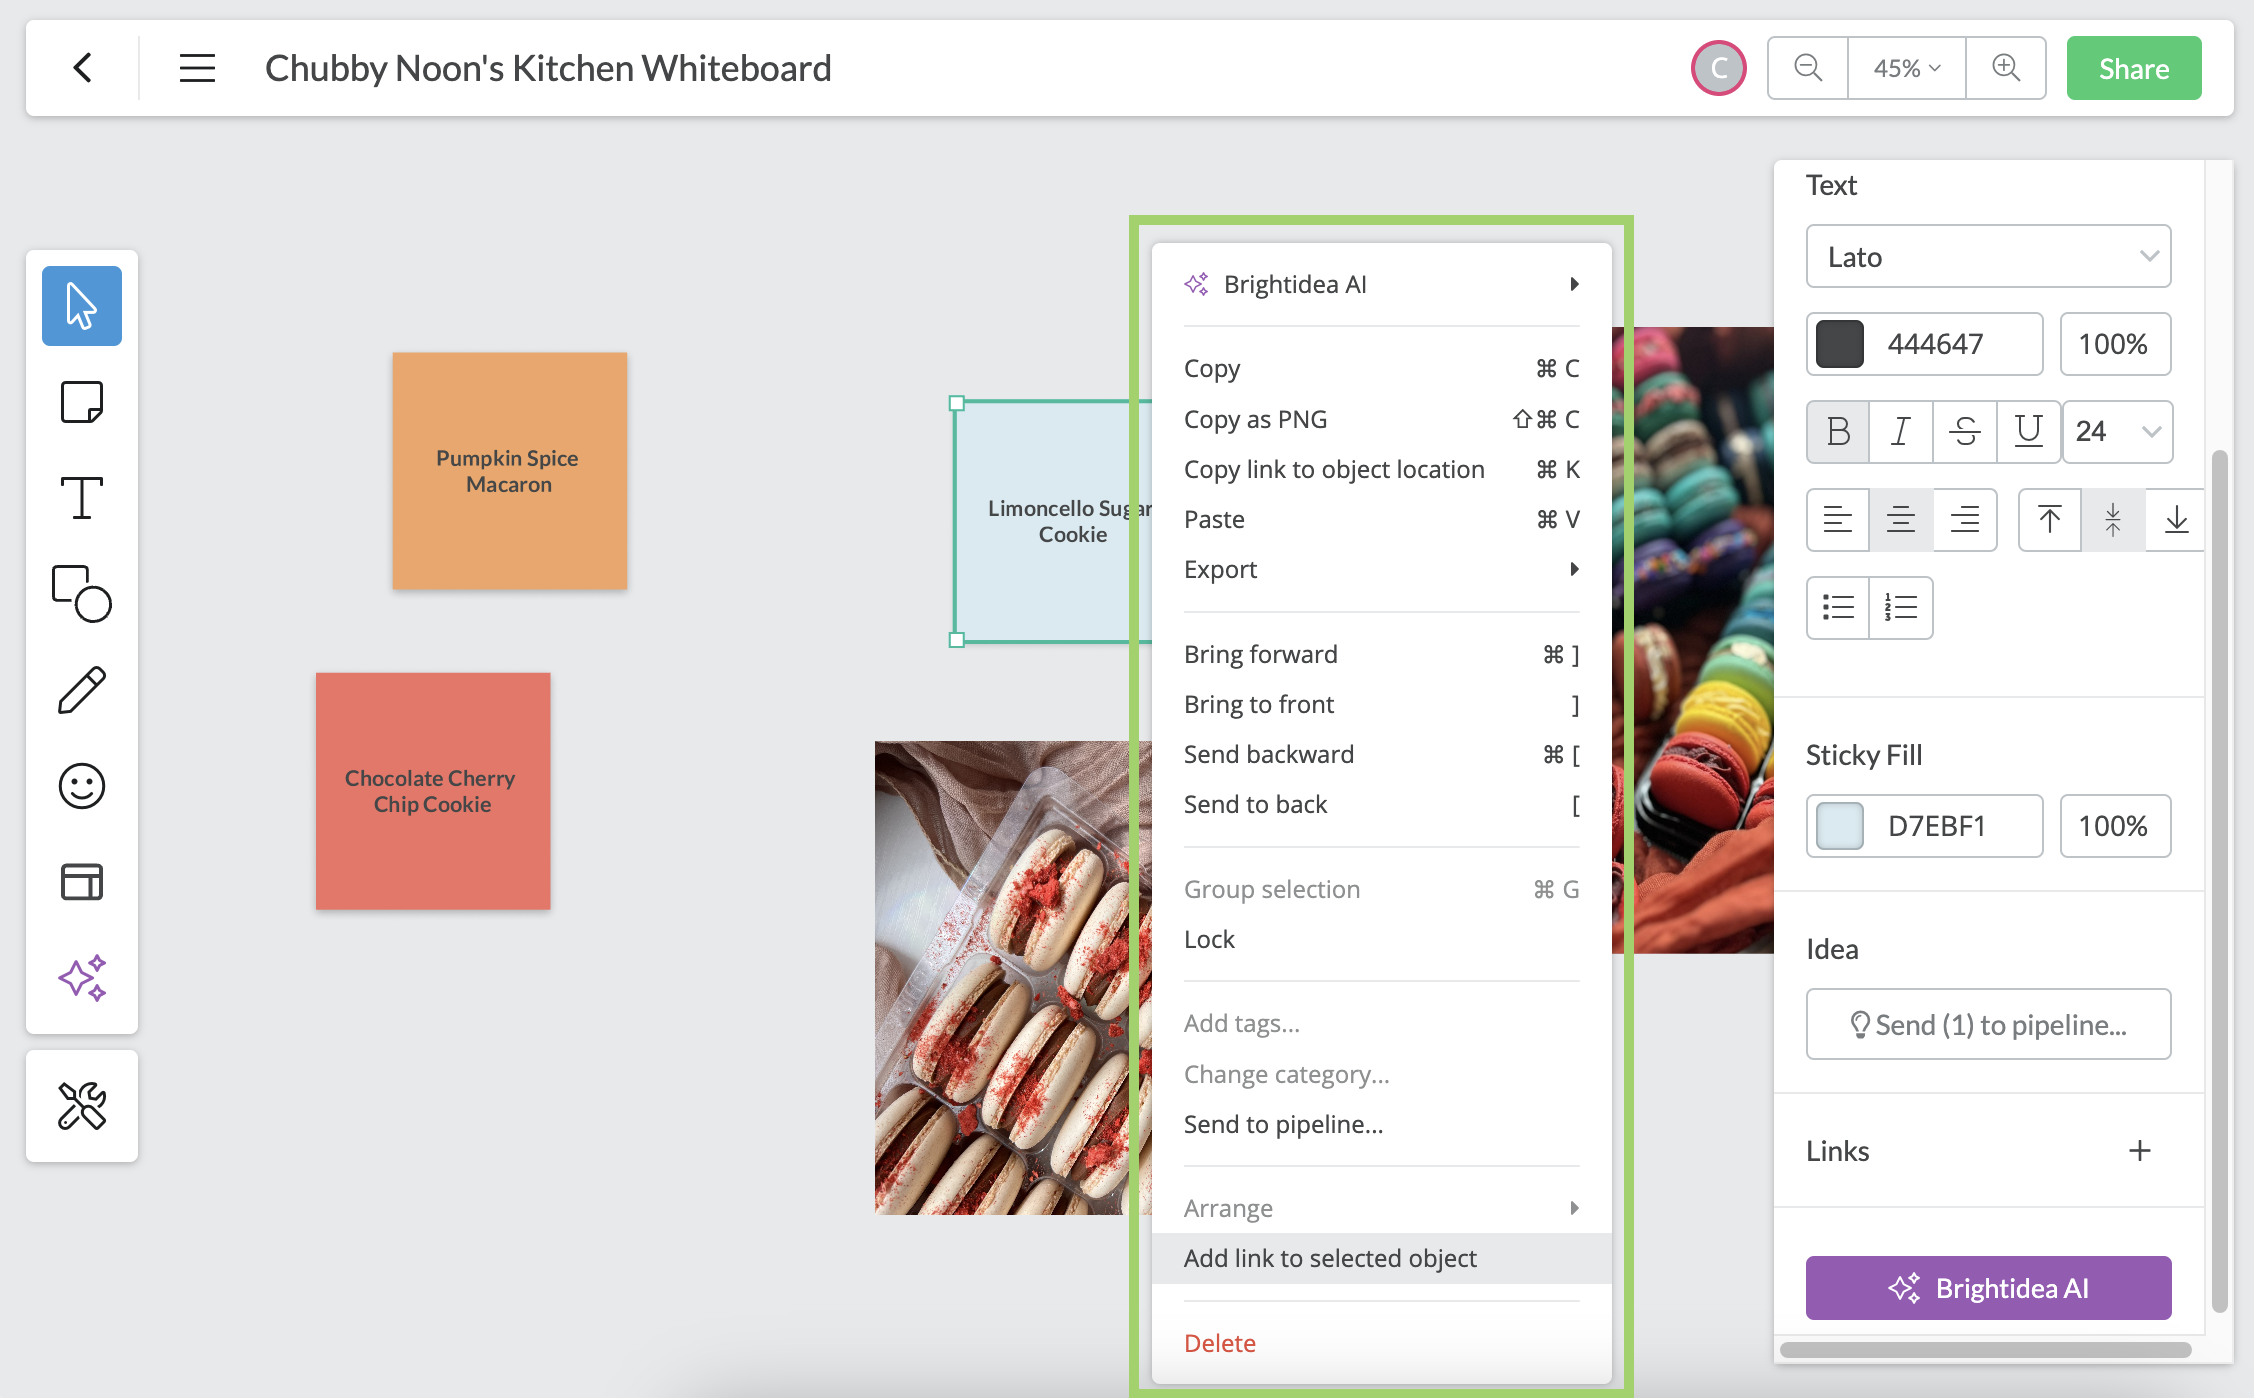Screen dimensions: 2254x1398
Task: Select Copy as PNG from context menu
Action: tap(1256, 419)
